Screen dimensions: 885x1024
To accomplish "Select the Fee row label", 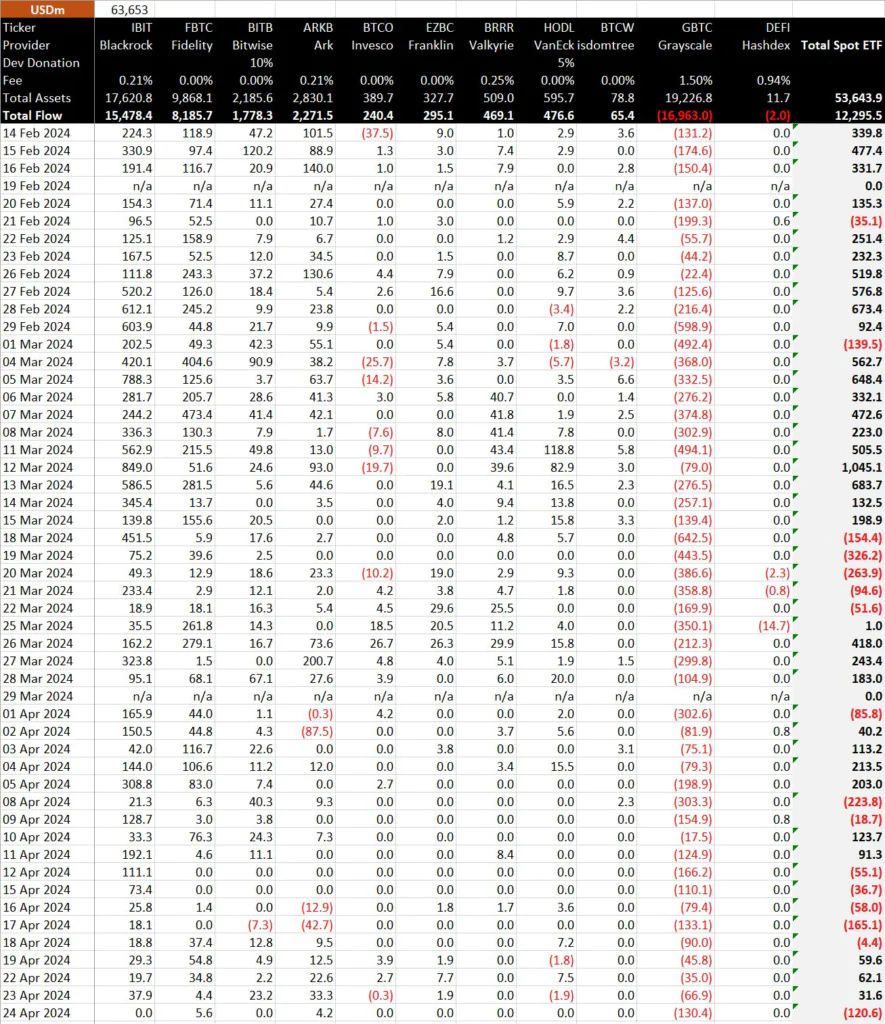I will 12,80.
